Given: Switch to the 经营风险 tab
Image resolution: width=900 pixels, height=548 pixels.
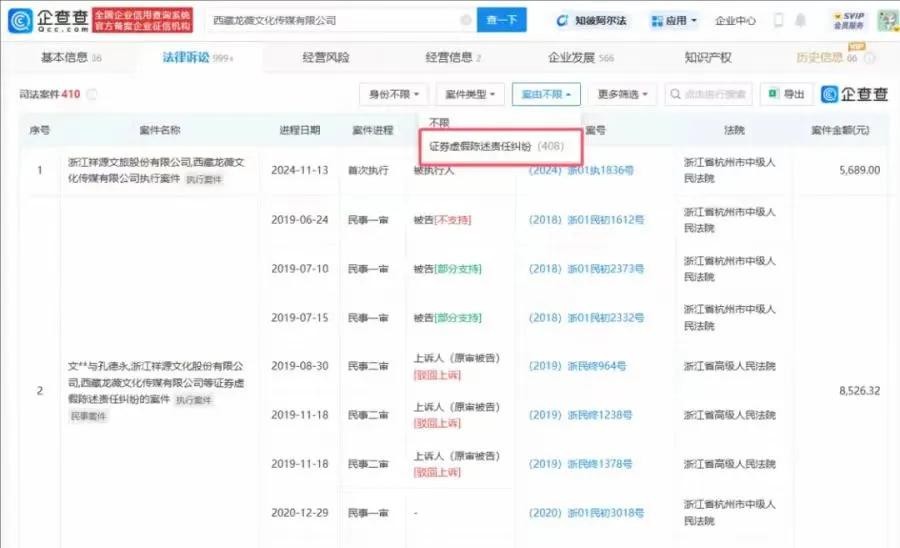Looking at the screenshot, I should point(326,58).
